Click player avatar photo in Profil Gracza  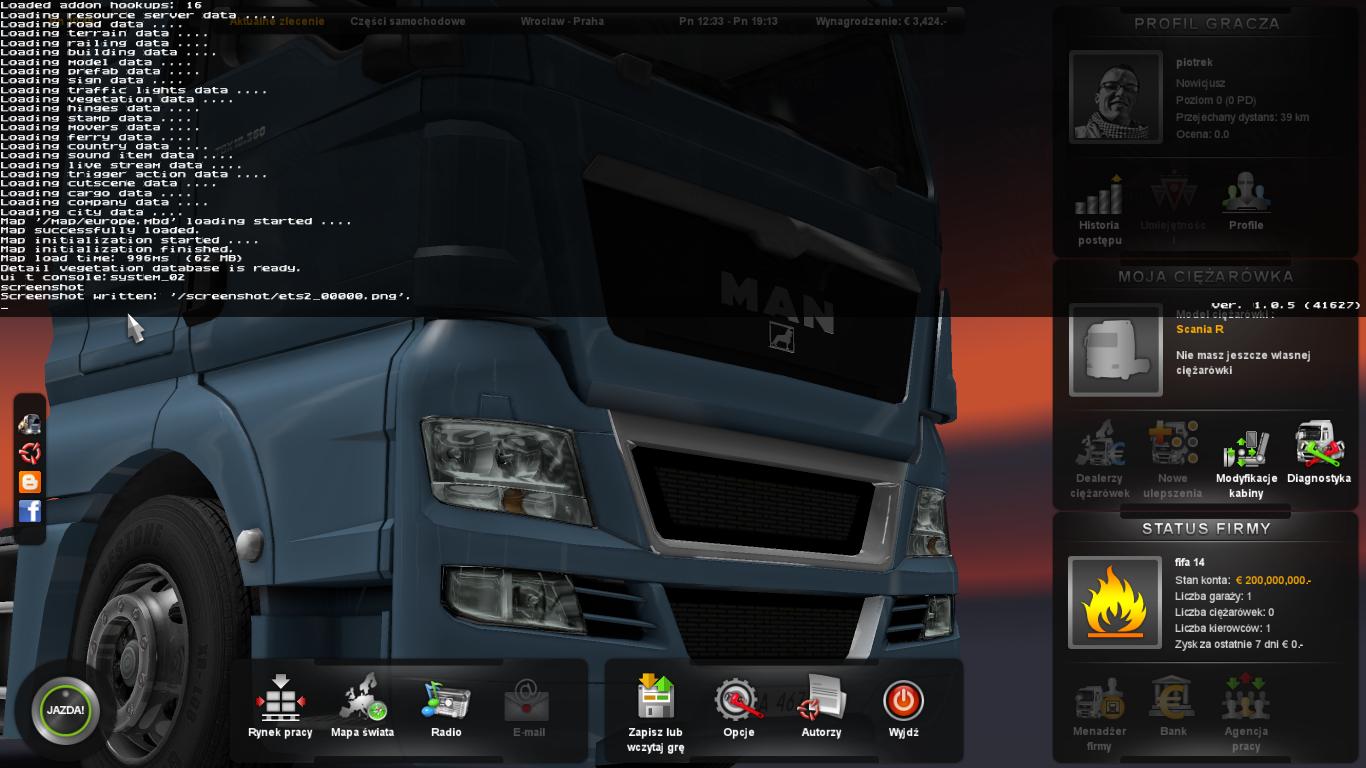(x=1115, y=97)
